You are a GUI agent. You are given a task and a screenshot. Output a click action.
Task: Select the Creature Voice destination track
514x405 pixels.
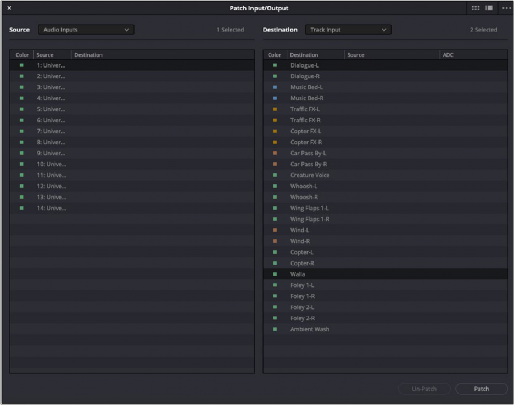[385, 175]
